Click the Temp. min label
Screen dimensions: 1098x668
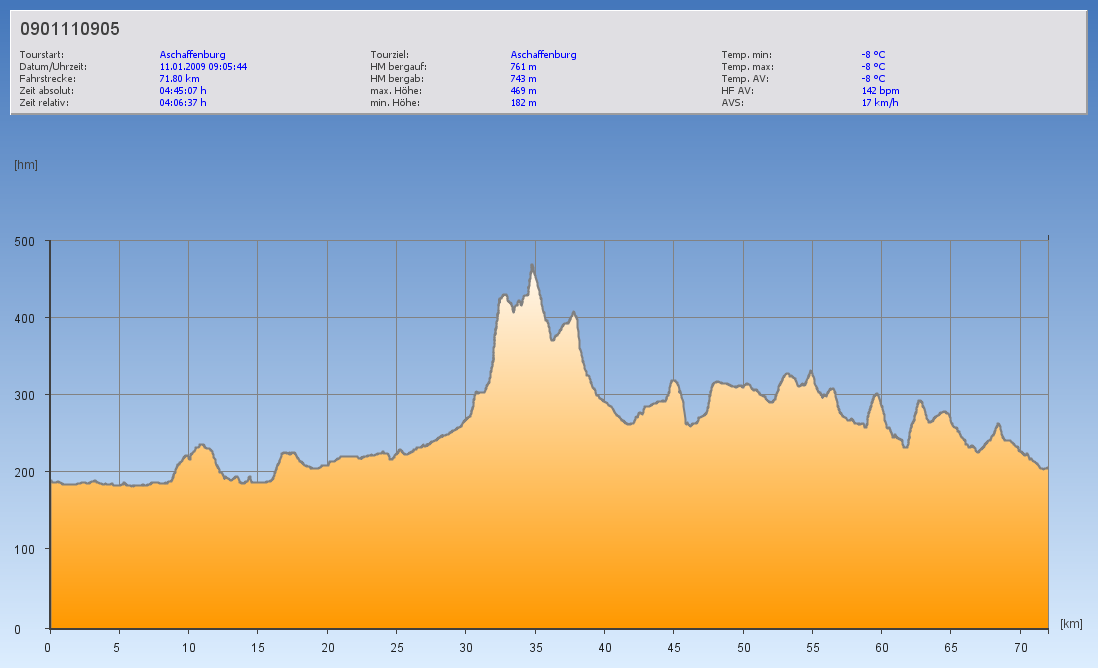click(746, 55)
